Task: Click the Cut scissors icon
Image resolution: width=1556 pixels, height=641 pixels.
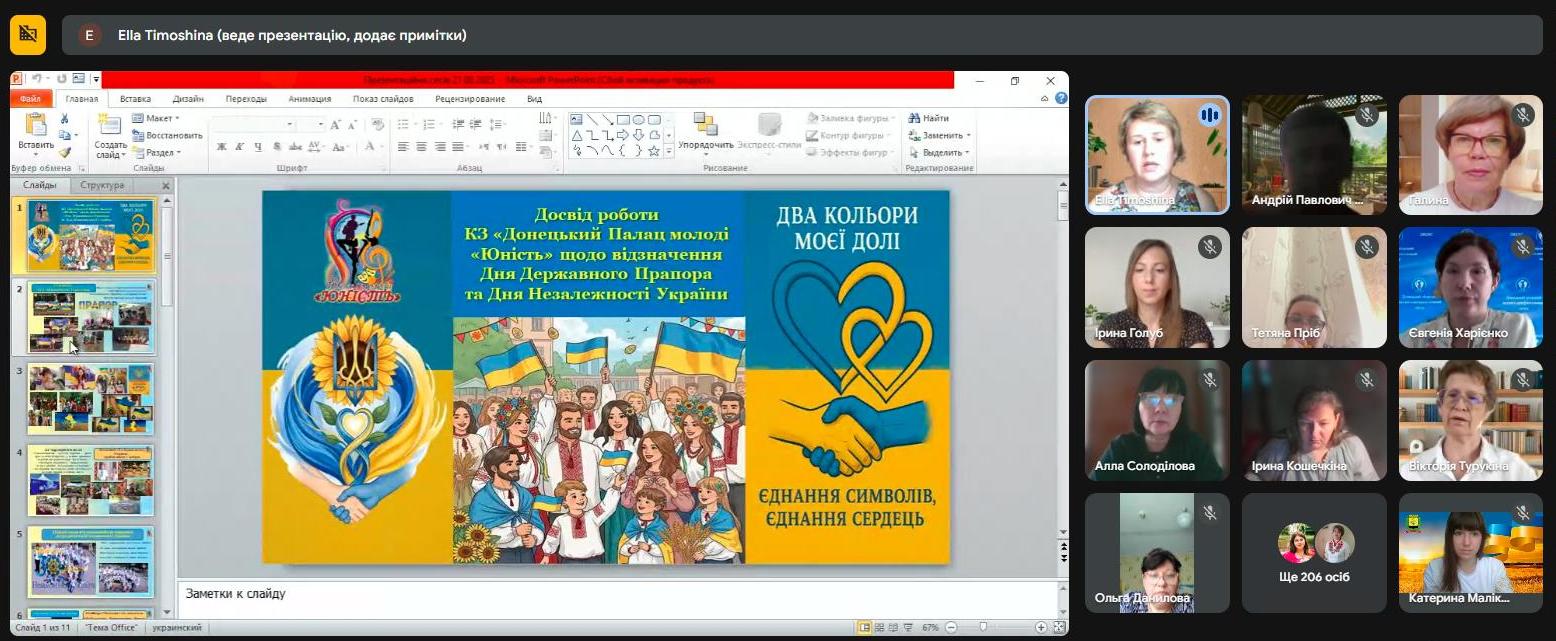Action: 64,118
